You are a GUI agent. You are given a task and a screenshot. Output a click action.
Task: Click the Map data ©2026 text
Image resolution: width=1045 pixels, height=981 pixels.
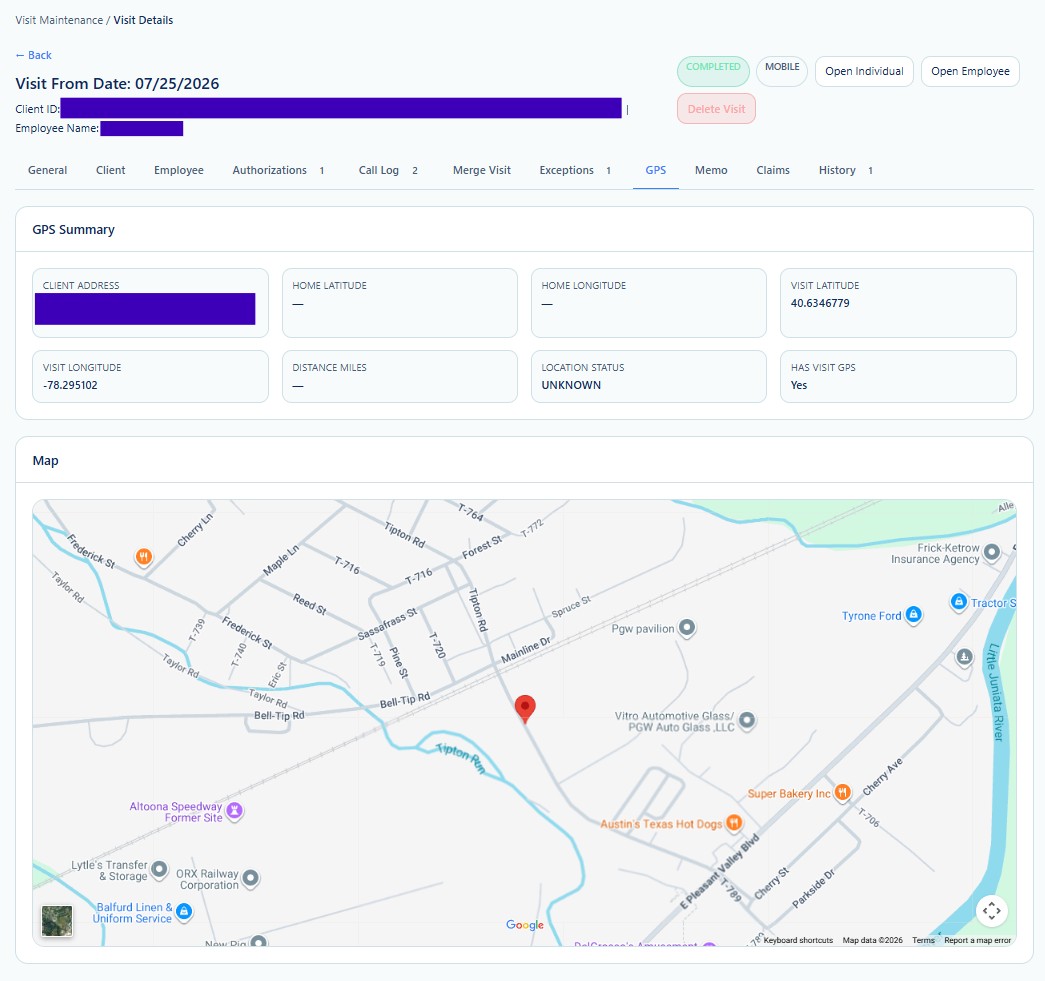872,940
